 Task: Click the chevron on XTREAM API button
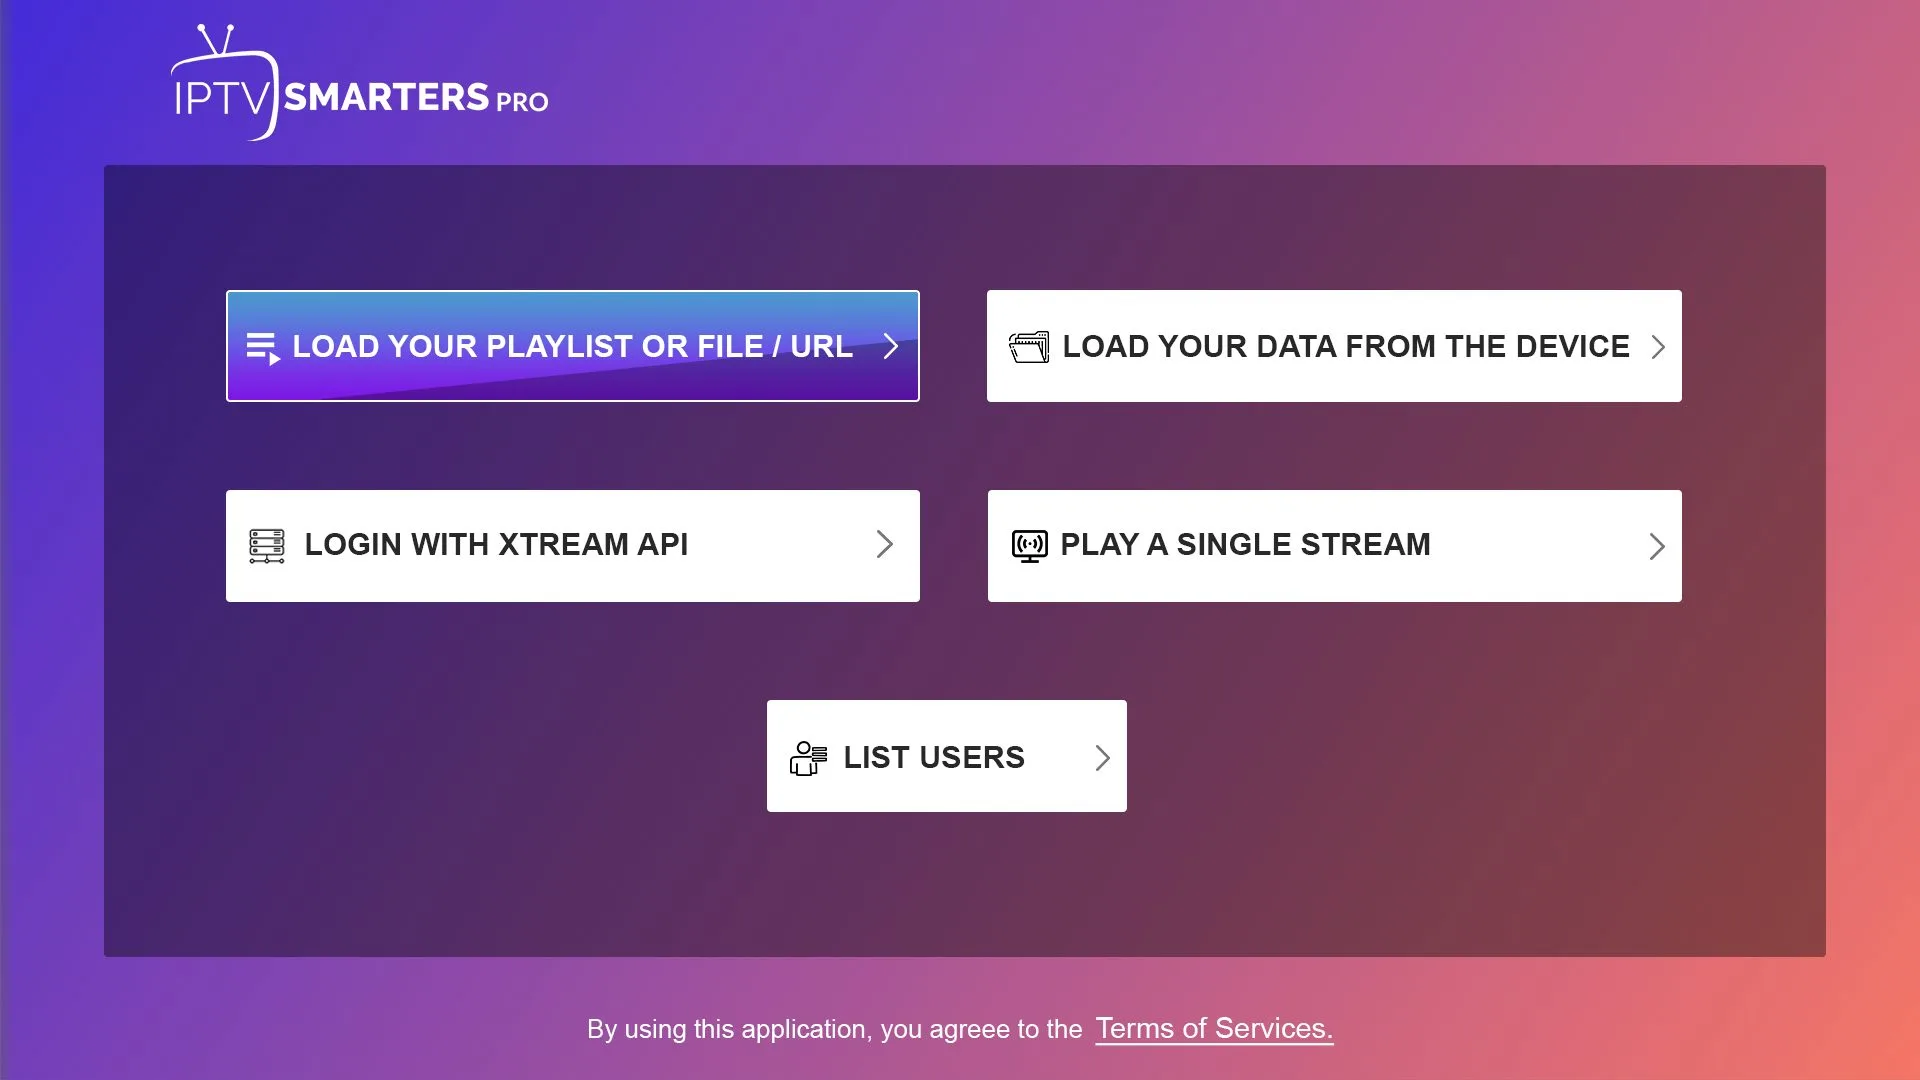tap(886, 545)
